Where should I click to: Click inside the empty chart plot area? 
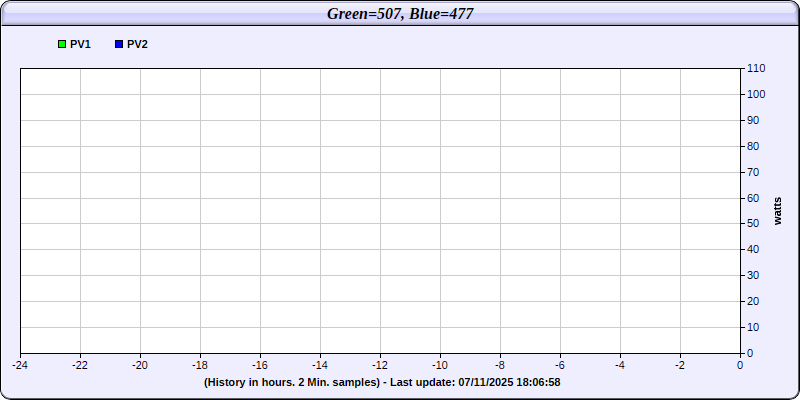click(380, 210)
